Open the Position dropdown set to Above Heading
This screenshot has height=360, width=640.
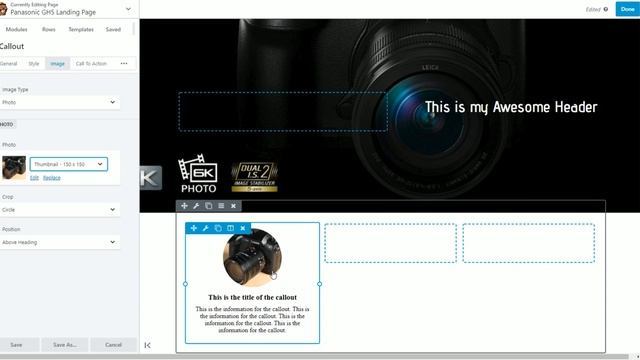[60, 242]
